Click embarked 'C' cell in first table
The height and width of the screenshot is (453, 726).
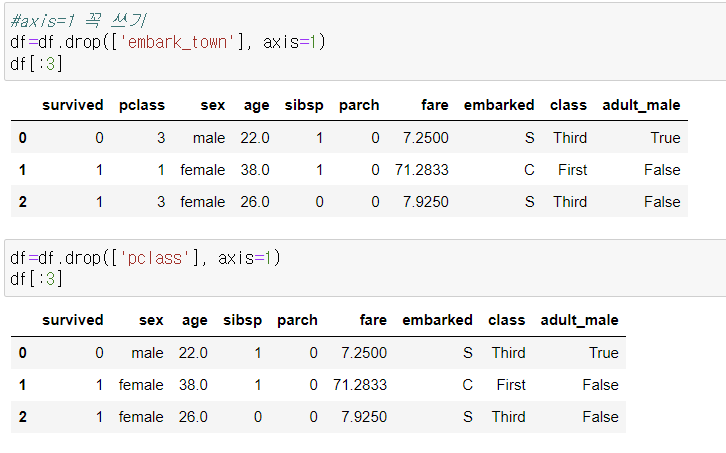pos(529,170)
